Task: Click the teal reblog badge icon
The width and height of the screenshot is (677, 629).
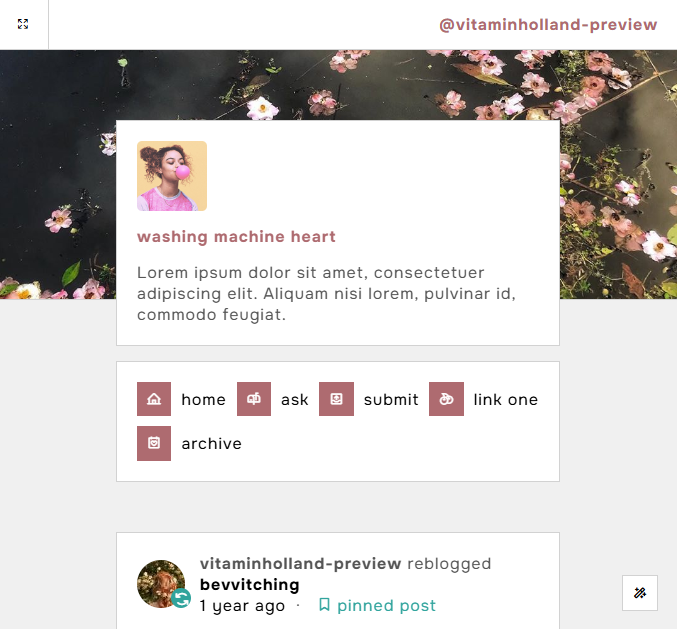Action: [181, 598]
